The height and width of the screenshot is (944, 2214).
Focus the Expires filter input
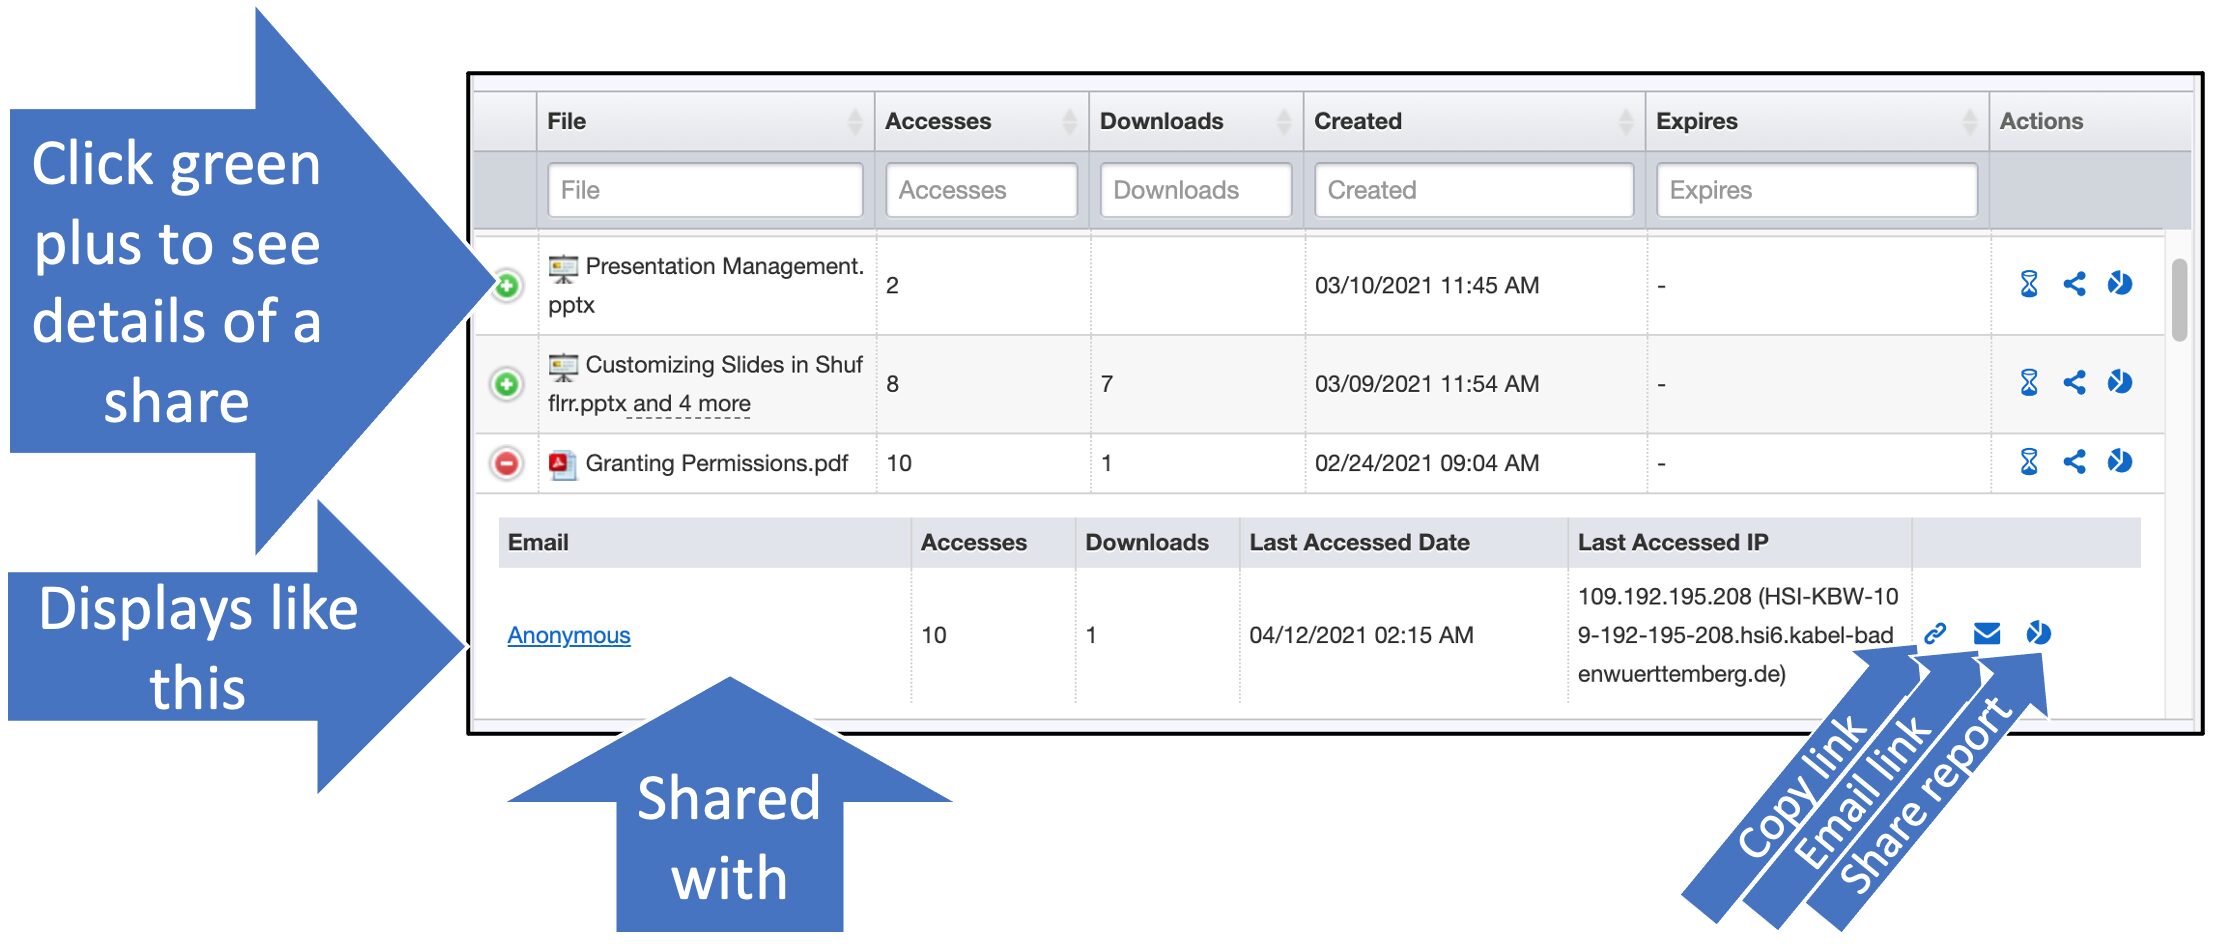pos(1817,190)
